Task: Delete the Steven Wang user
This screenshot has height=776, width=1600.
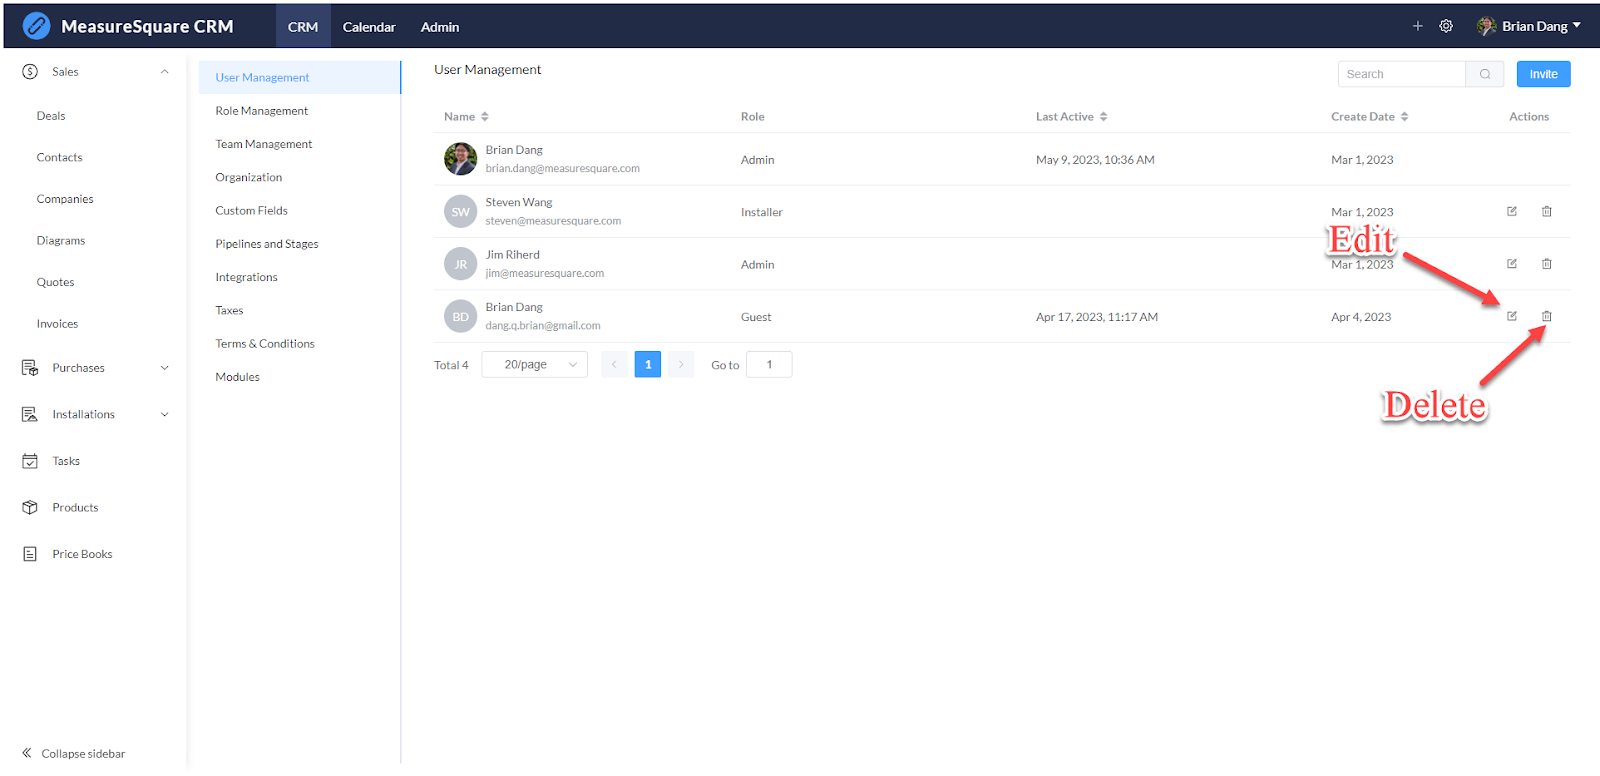Action: 1547,211
